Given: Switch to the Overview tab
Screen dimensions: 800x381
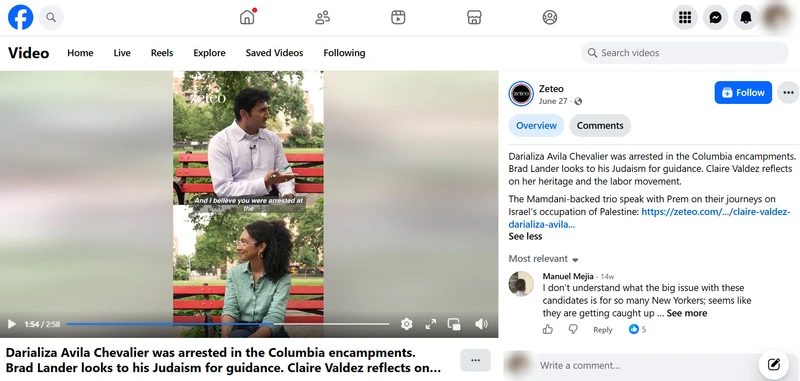Looking at the screenshot, I should click(536, 125).
